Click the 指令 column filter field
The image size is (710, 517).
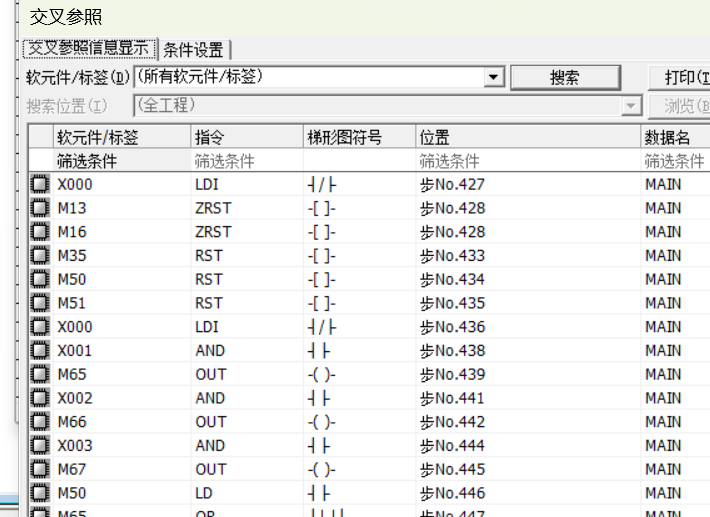pyautogui.click(x=246, y=161)
